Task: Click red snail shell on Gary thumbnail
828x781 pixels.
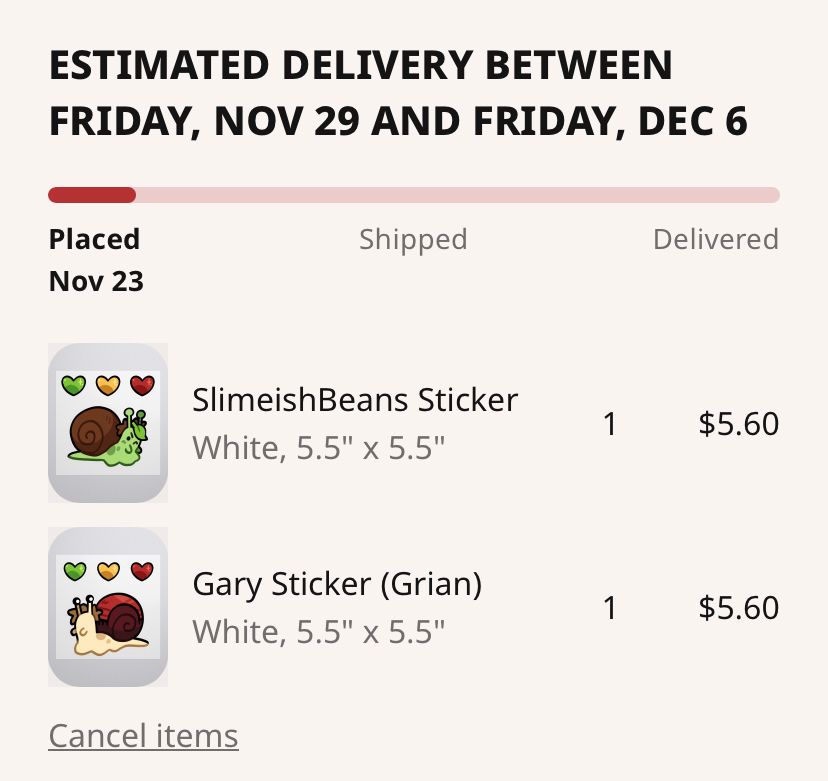Action: point(124,614)
